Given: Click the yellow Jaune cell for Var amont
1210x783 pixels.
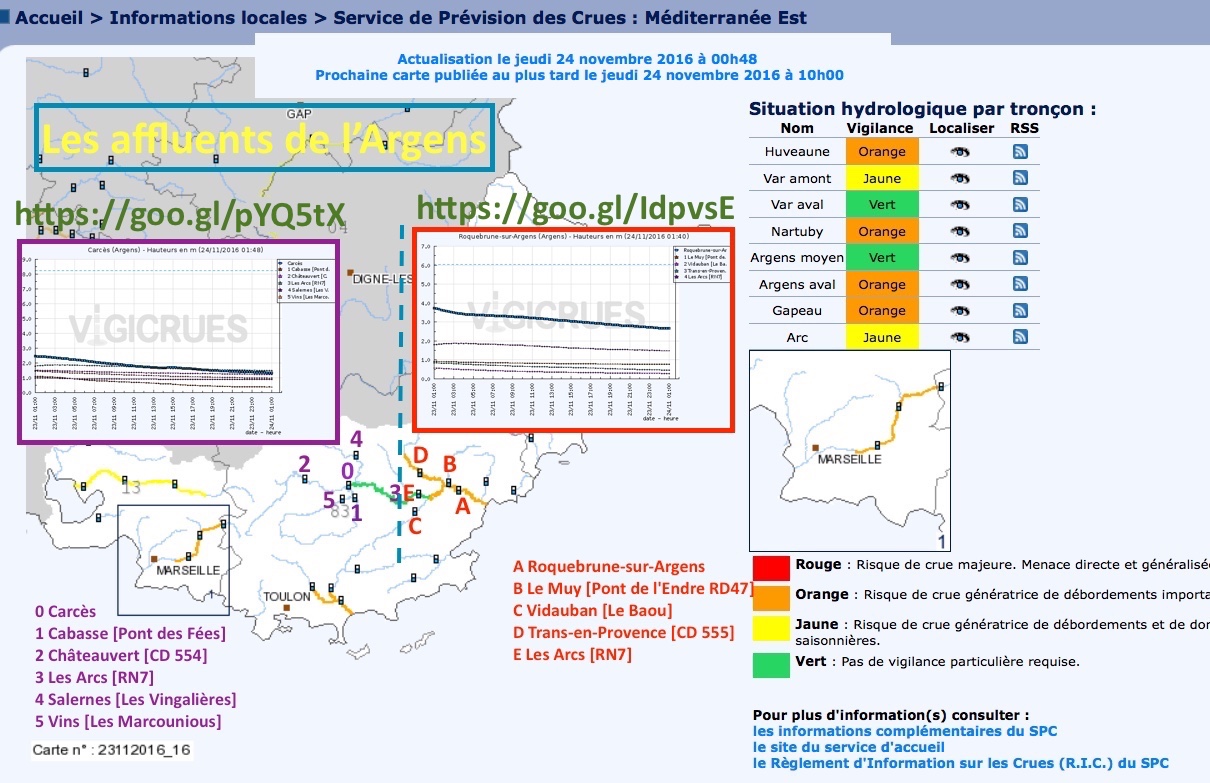Looking at the screenshot, I should pyautogui.click(x=882, y=178).
